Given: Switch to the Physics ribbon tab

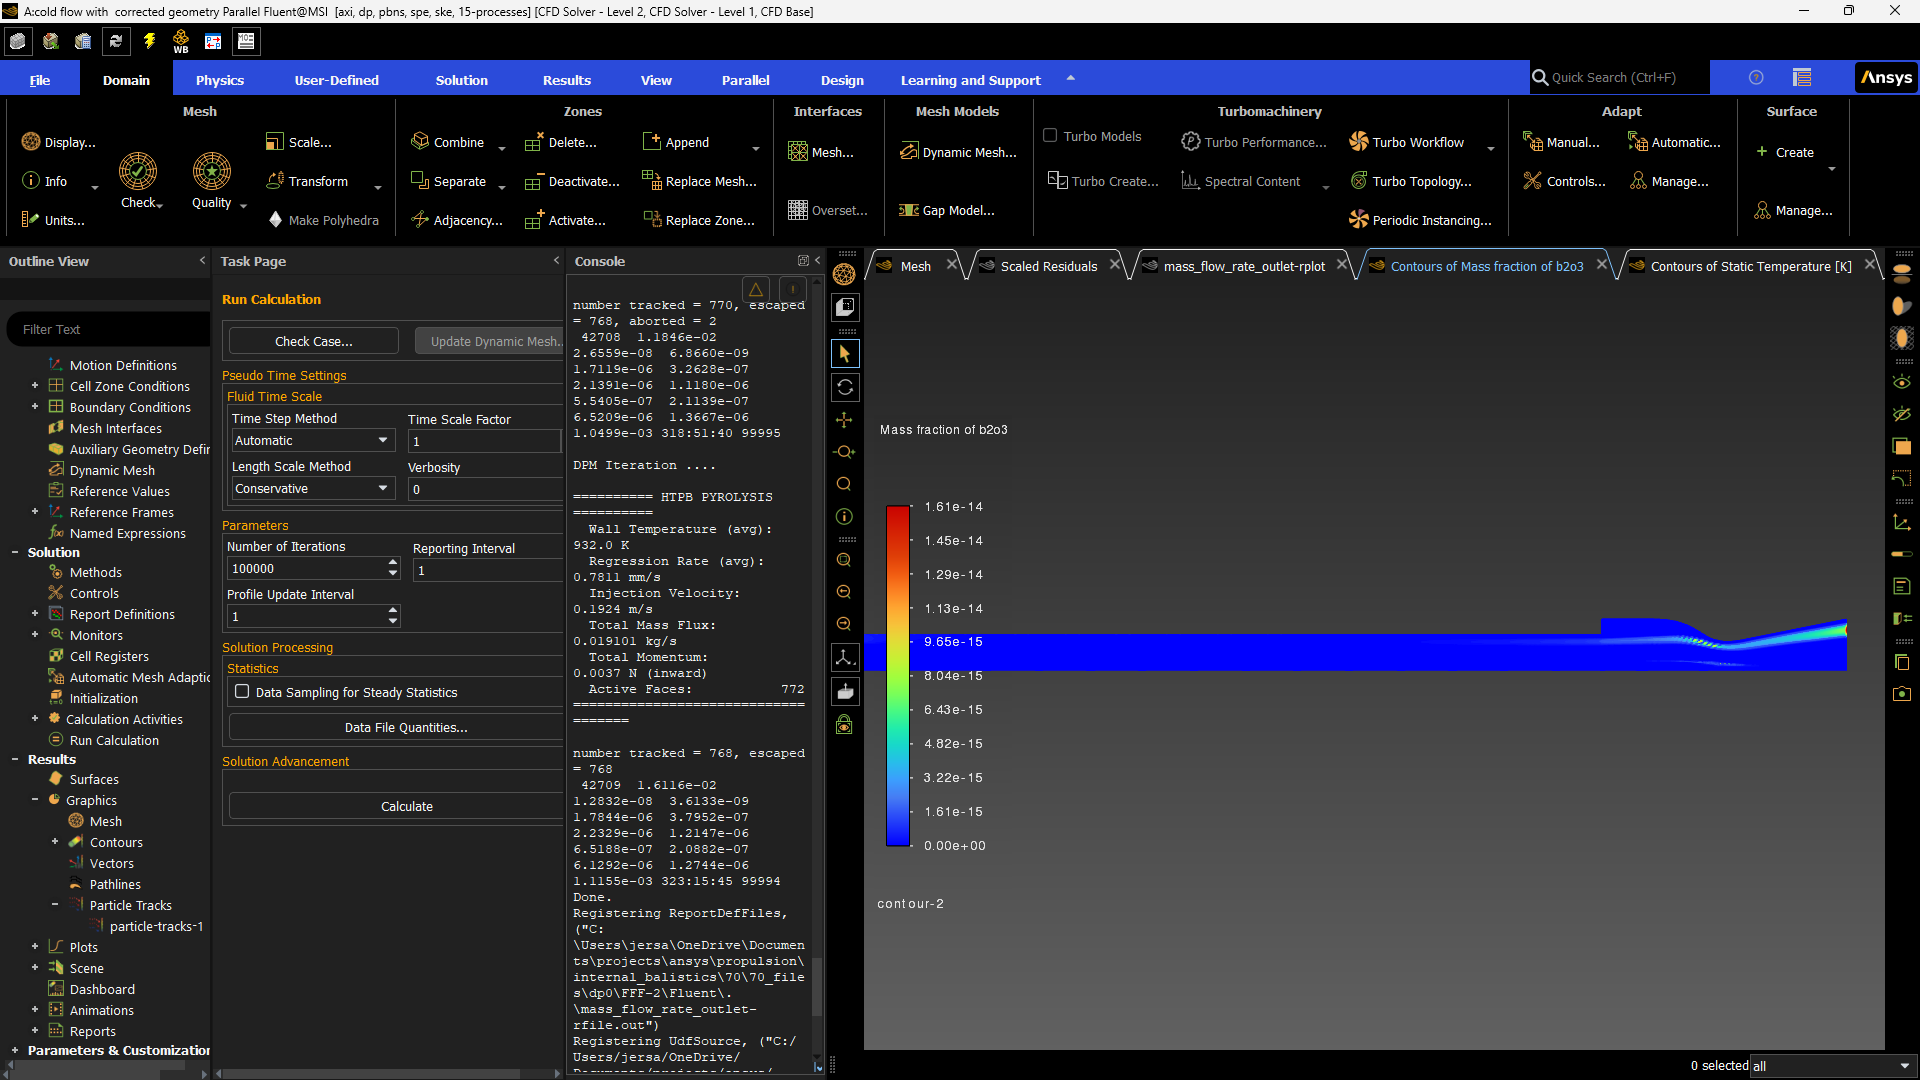Looking at the screenshot, I should (219, 80).
